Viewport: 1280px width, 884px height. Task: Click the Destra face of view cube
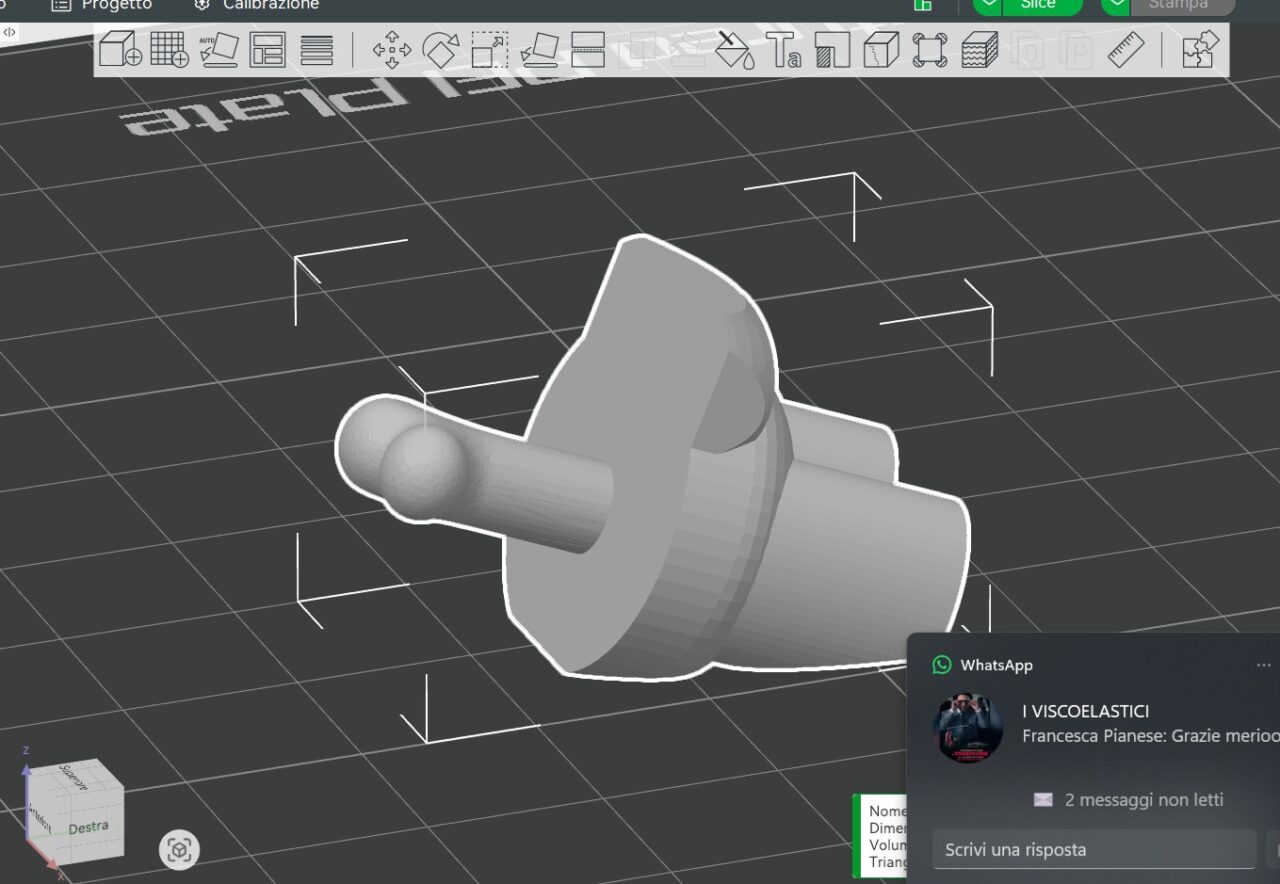point(88,827)
